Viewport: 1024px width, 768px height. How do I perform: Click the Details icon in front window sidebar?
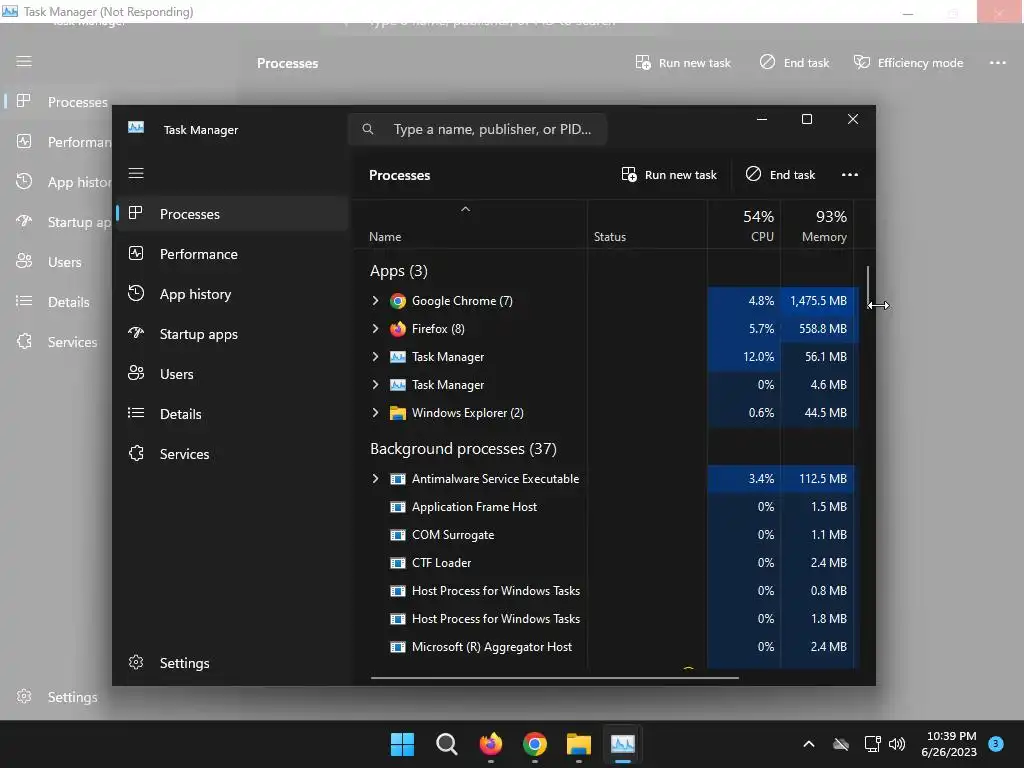pyautogui.click(x=136, y=413)
